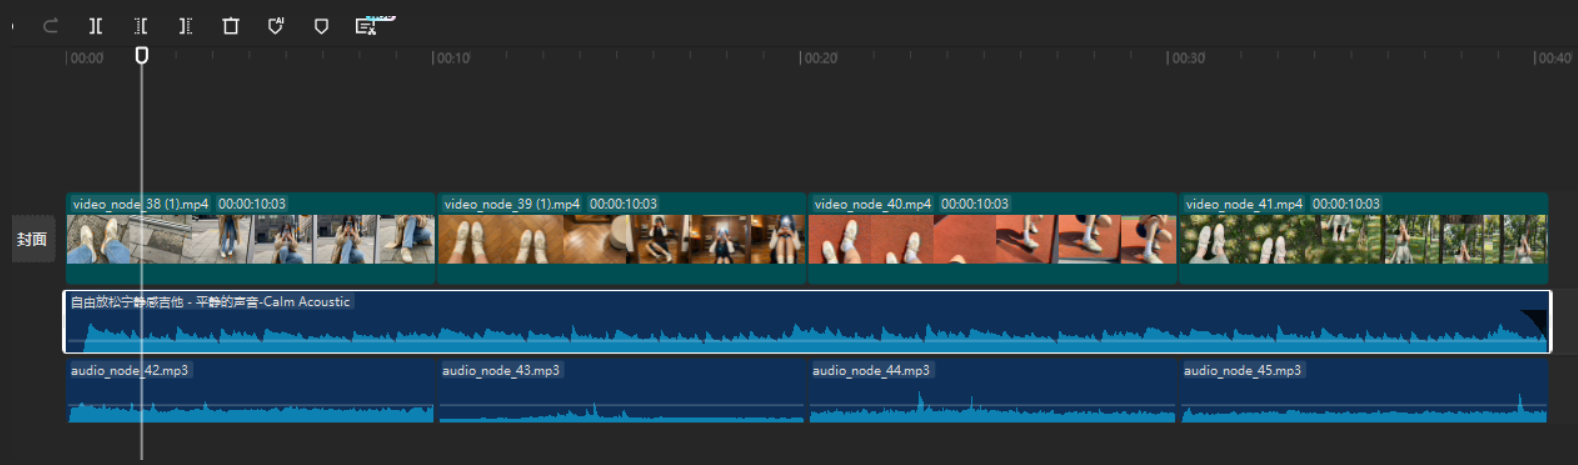The height and width of the screenshot is (465, 1578).
Task: Select the audio_node_44.mp3 clip
Action: pyautogui.click(x=993, y=391)
